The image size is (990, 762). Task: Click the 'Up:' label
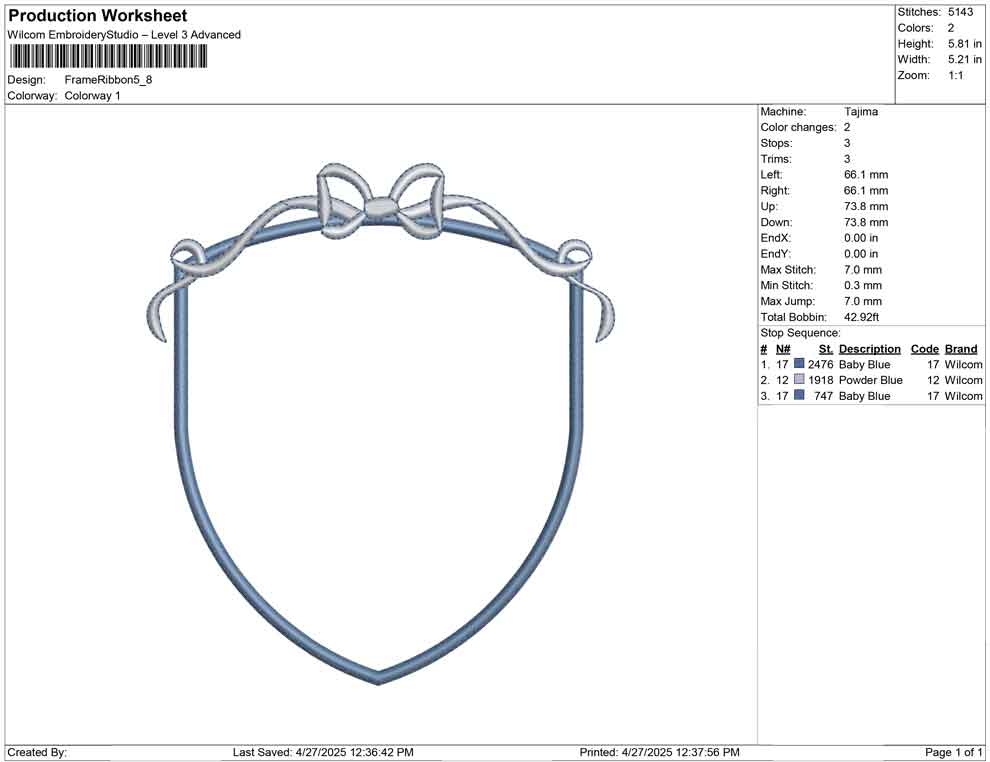click(x=769, y=206)
